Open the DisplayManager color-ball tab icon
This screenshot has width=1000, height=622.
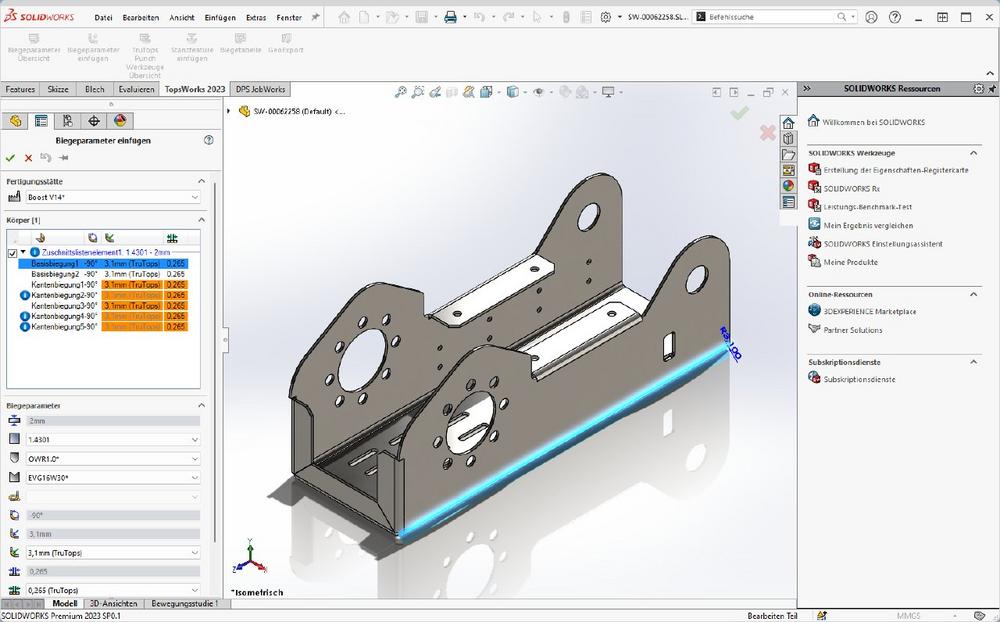click(120, 121)
